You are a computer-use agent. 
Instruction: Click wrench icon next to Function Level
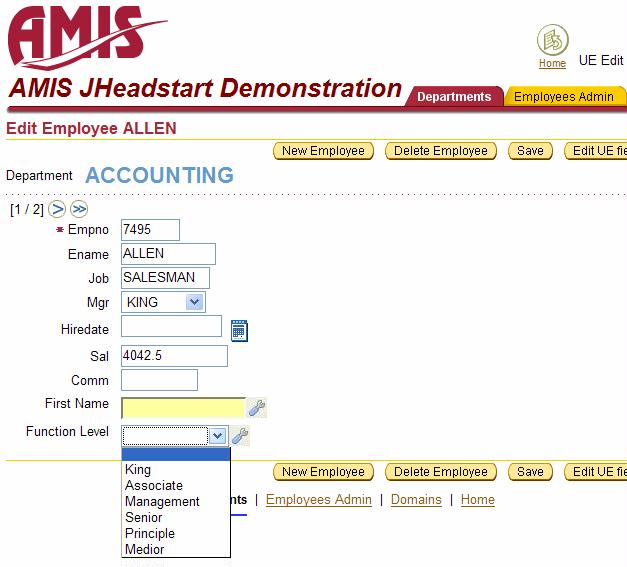240,435
